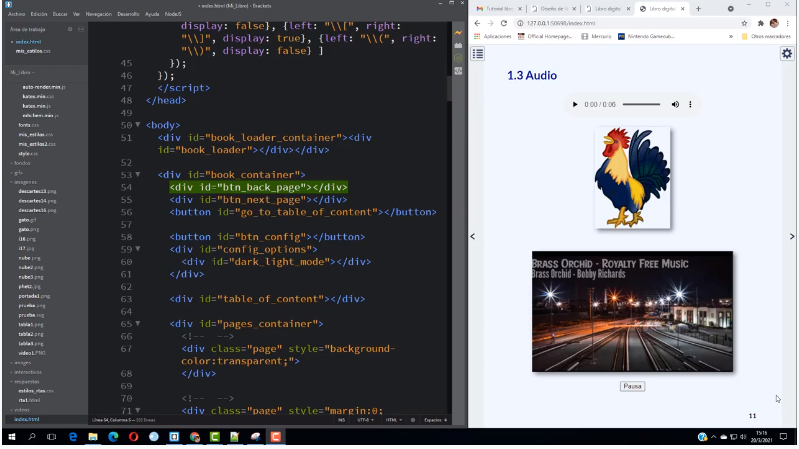The width and height of the screenshot is (799, 449).
Task: Open the Desarrollo menu
Action: point(128,14)
